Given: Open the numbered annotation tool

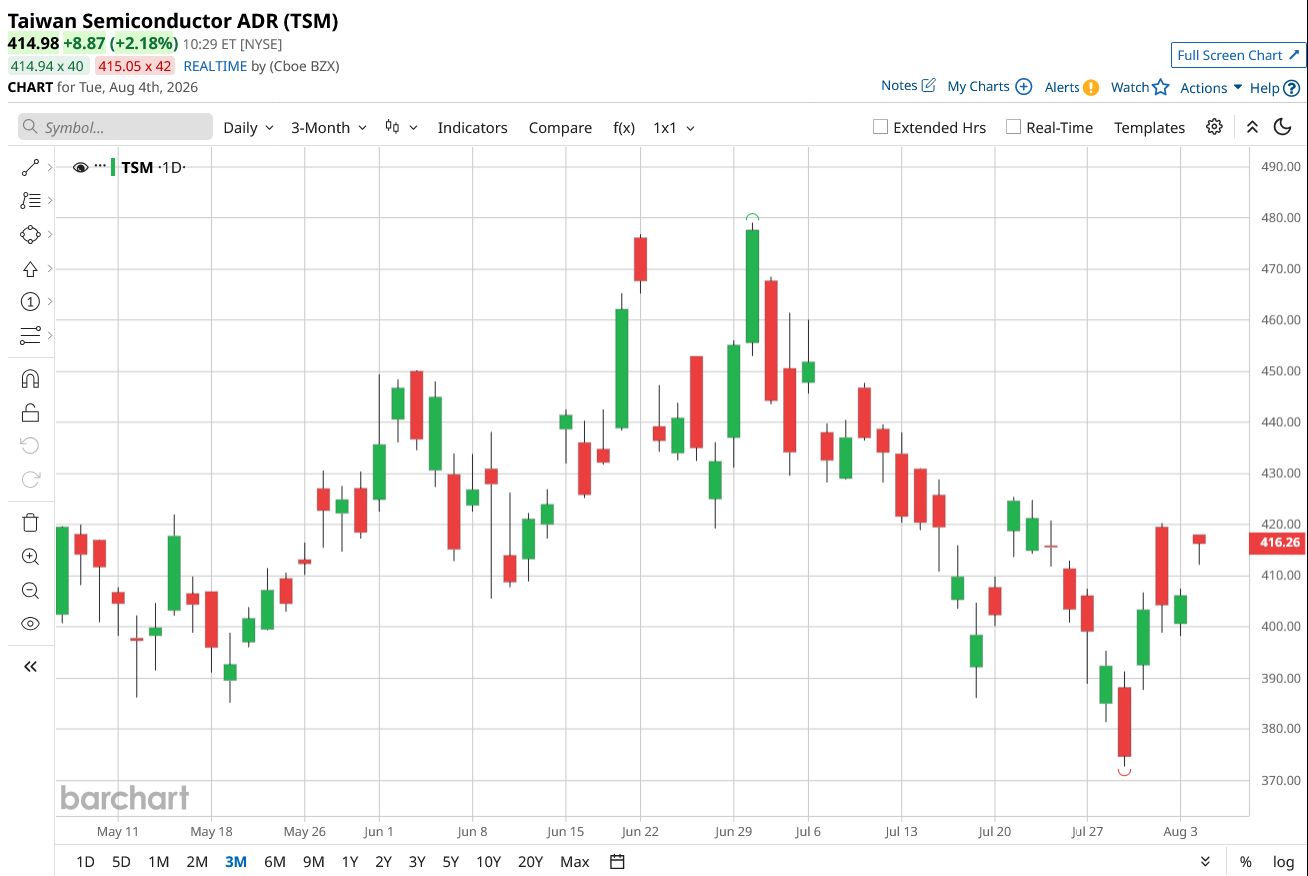Looking at the screenshot, I should point(30,302).
